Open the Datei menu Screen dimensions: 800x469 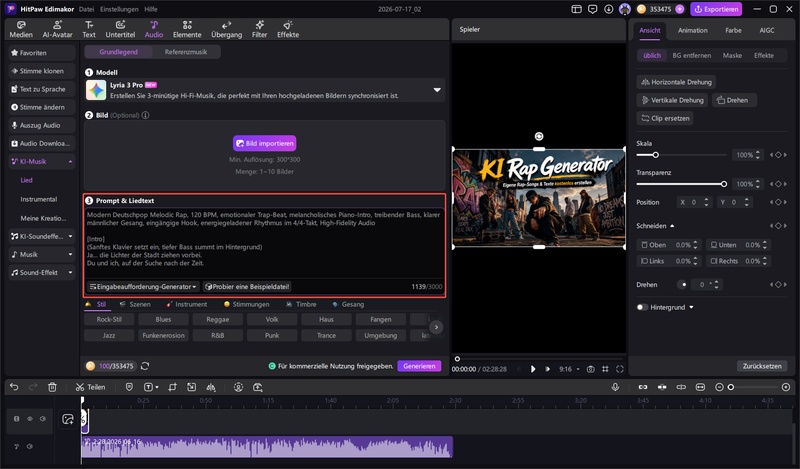click(x=86, y=9)
